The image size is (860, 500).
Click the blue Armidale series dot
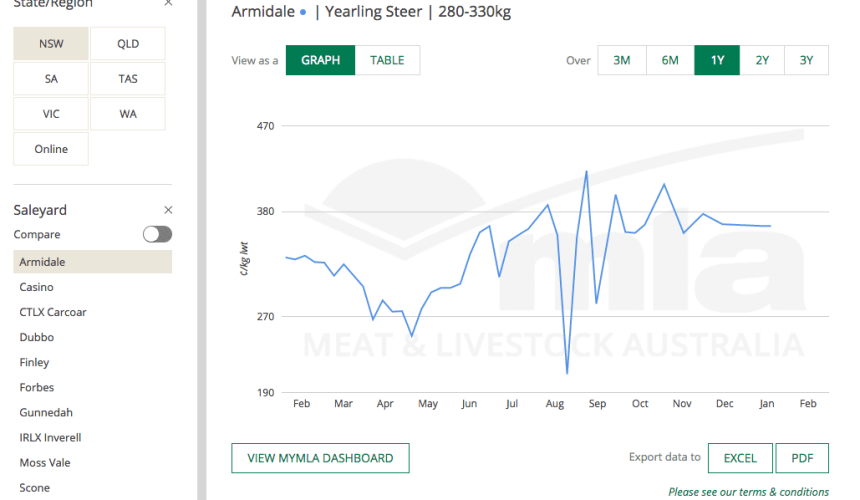point(303,12)
